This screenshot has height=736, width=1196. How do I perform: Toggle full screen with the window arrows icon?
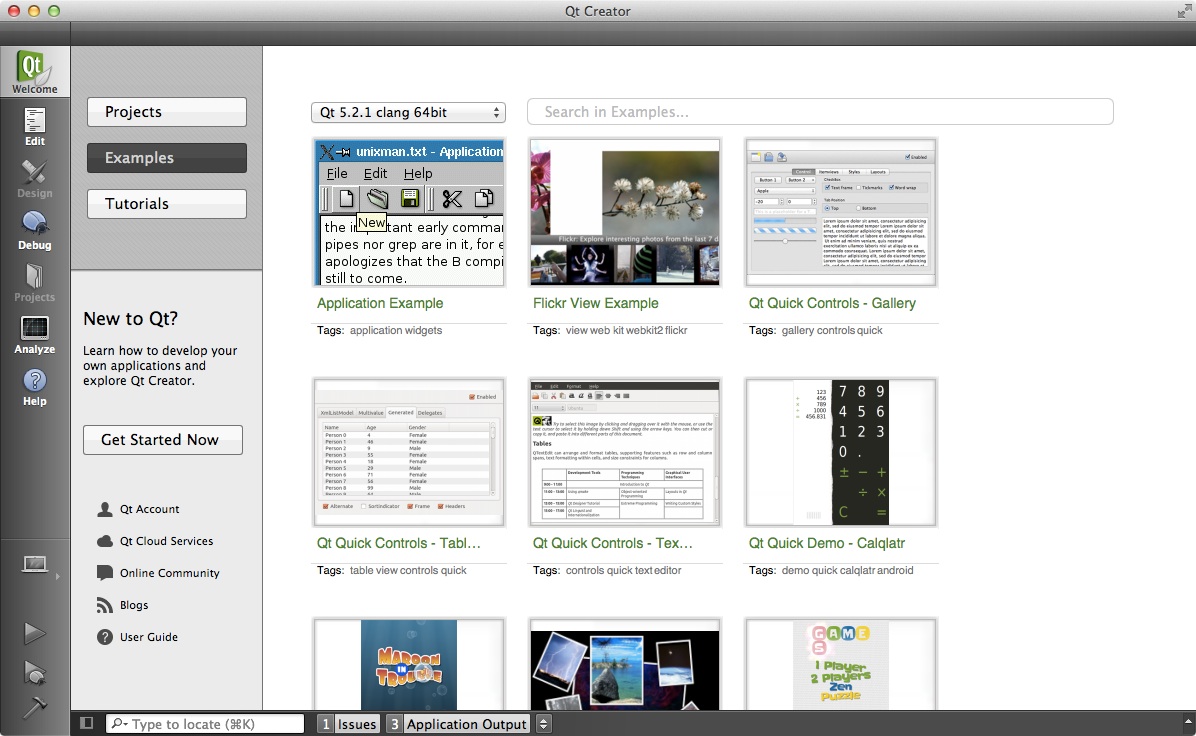coord(1184,11)
